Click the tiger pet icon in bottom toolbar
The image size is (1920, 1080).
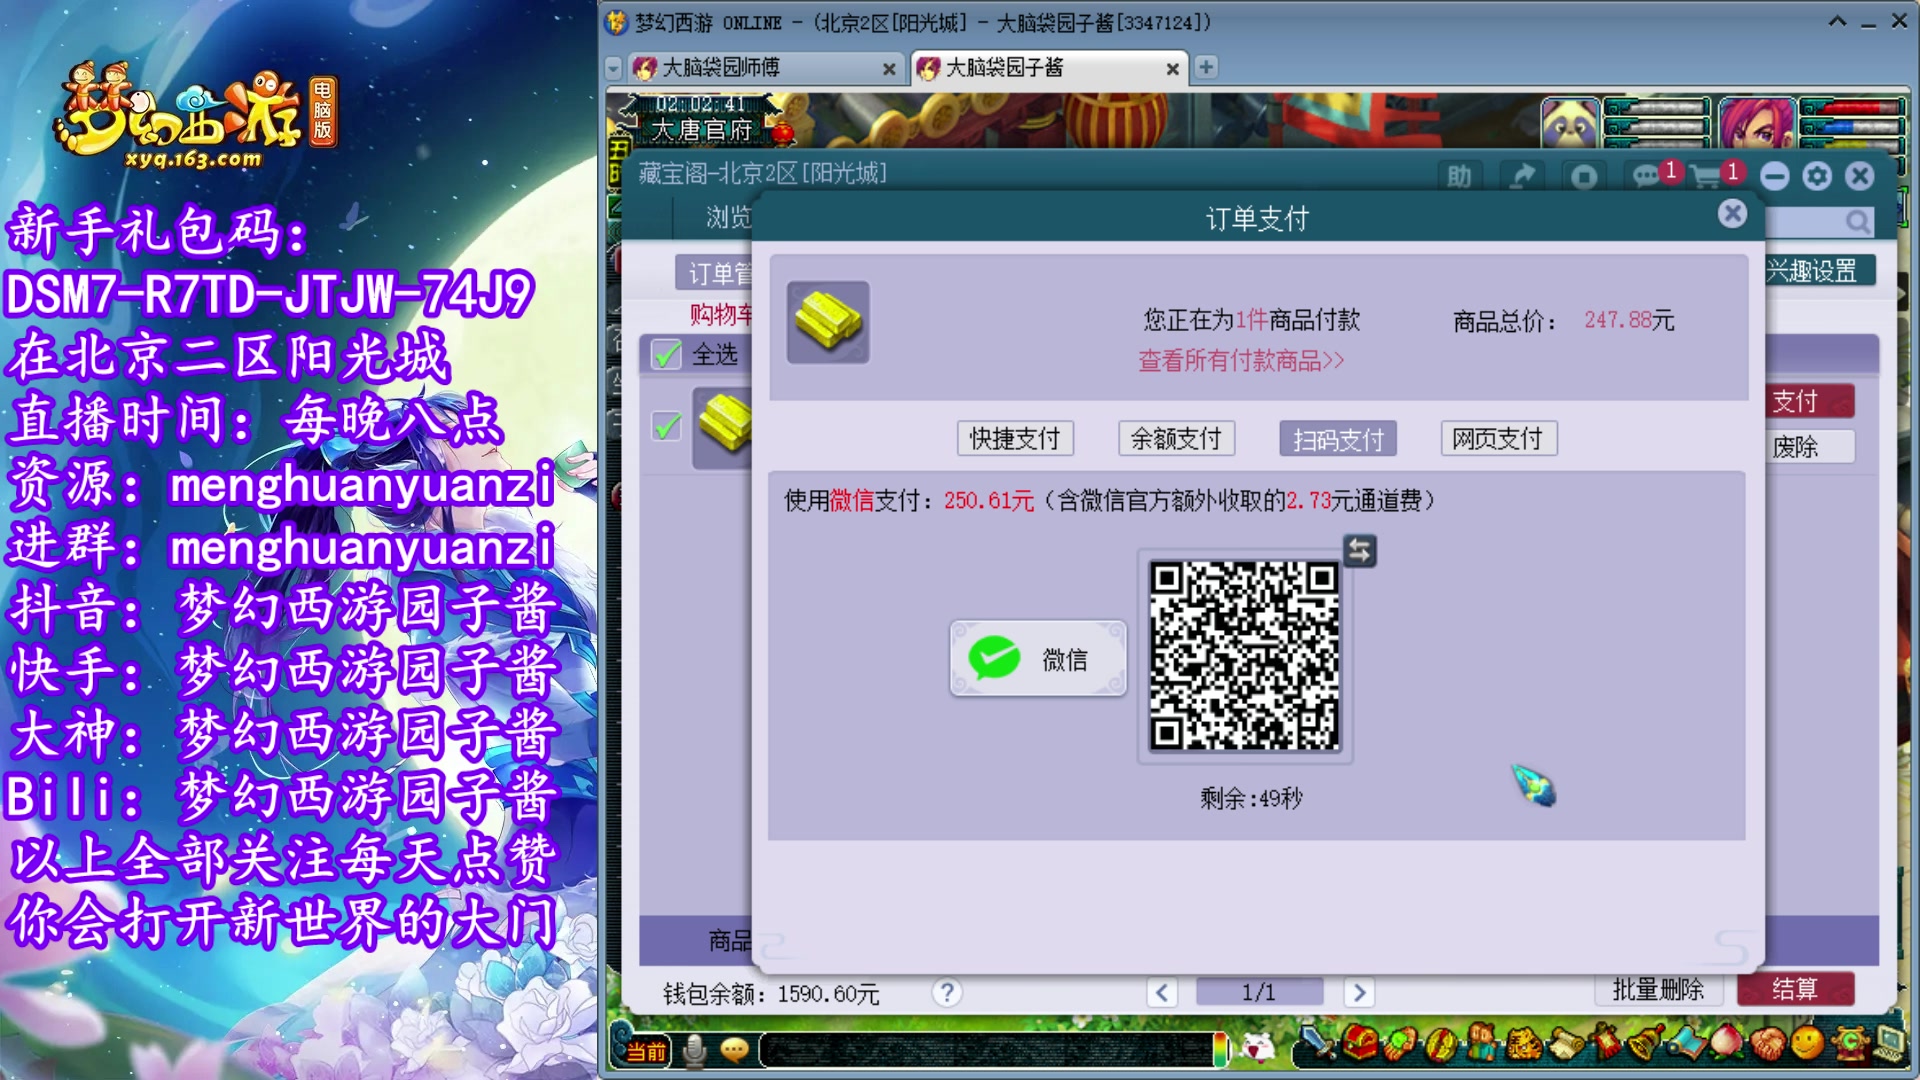pos(1524,1046)
